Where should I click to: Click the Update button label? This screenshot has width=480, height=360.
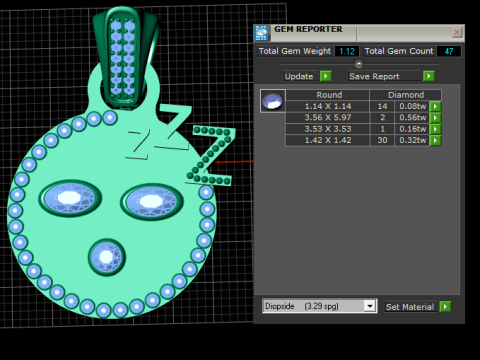pyautogui.click(x=299, y=76)
